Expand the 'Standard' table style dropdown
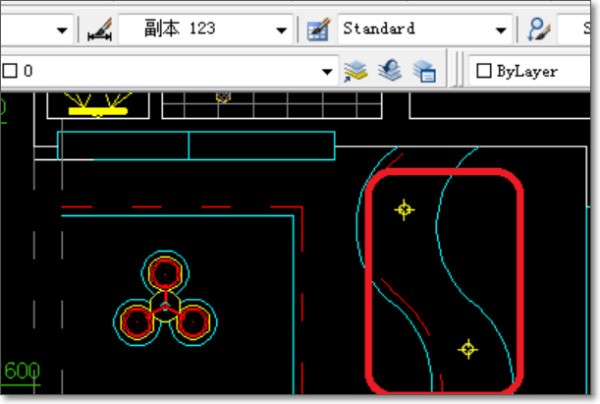 pos(504,29)
